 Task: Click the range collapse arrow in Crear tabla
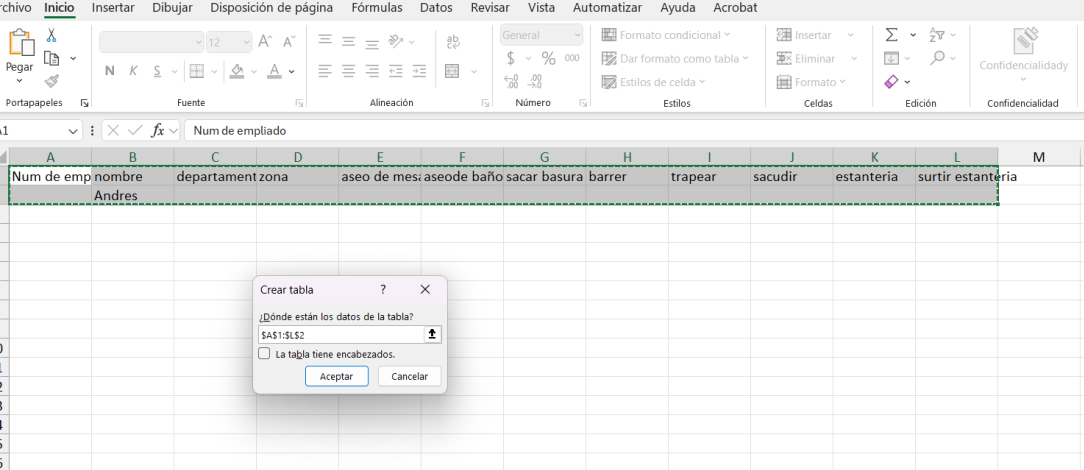(x=432, y=334)
